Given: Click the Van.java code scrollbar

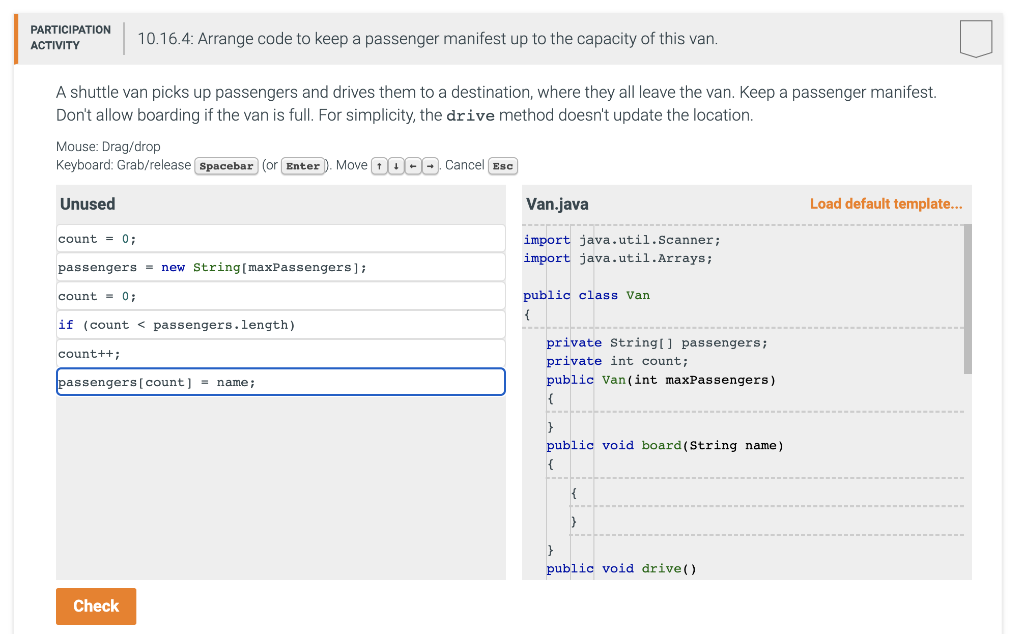Looking at the screenshot, I should click(x=968, y=299).
